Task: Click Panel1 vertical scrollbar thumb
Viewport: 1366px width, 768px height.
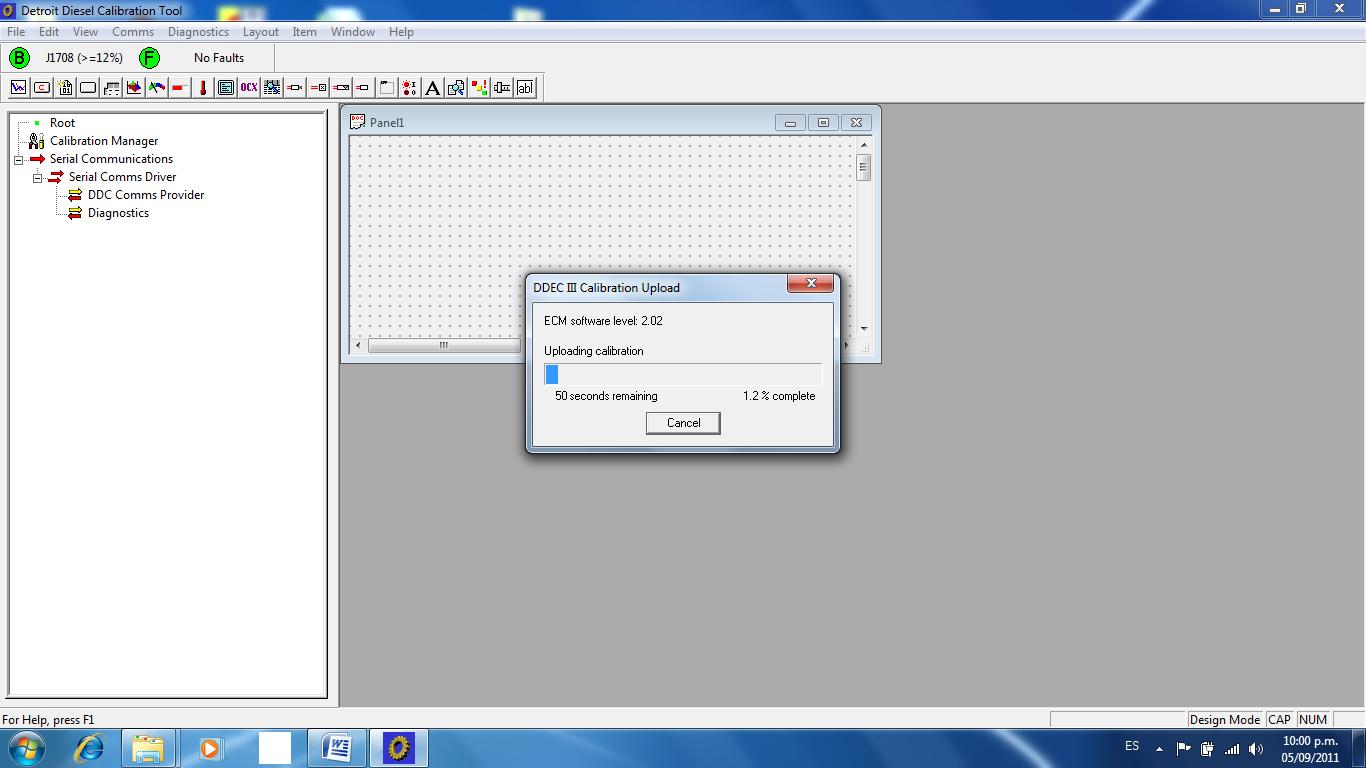Action: coord(864,167)
